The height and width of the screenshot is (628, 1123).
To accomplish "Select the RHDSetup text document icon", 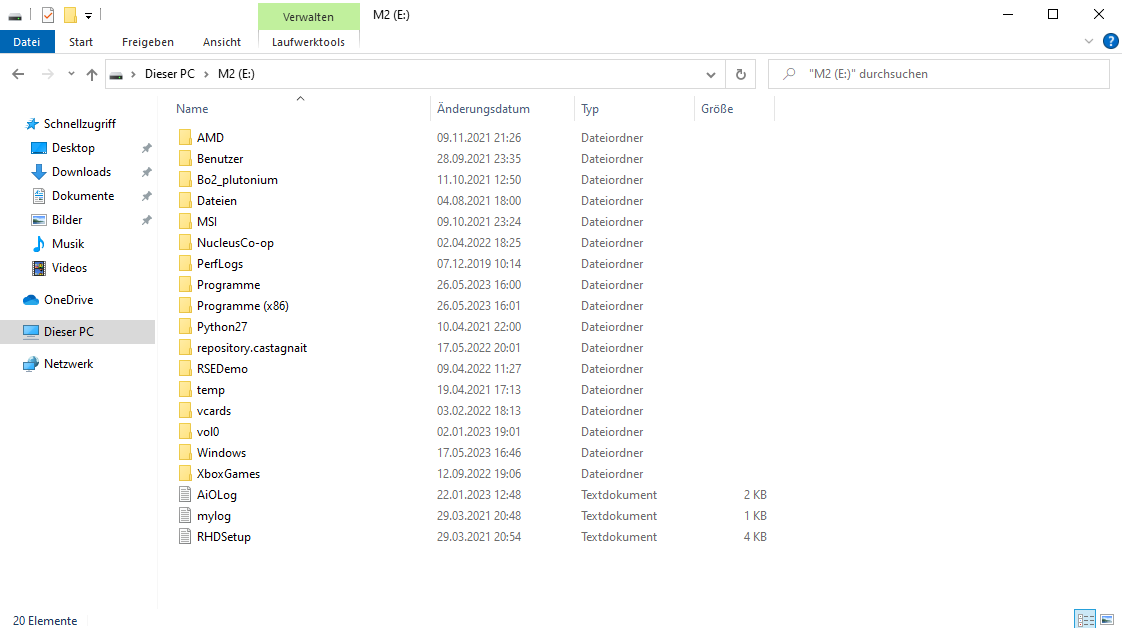I will 185,536.
